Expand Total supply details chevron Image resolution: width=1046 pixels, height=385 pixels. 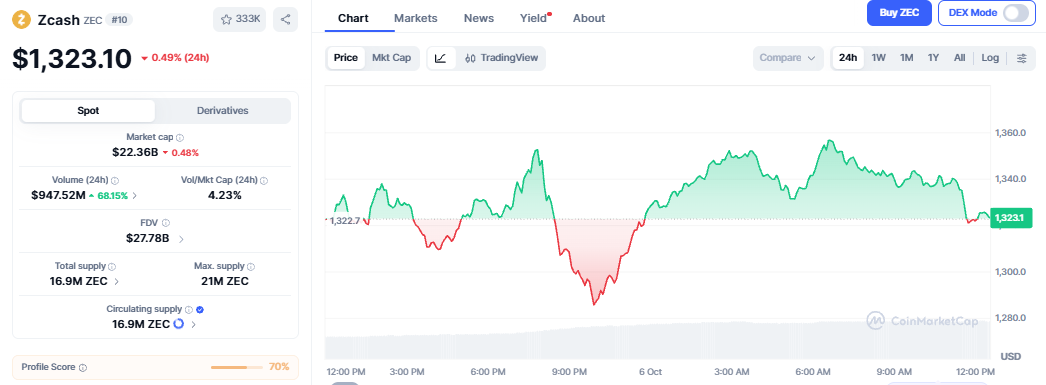click(x=117, y=282)
